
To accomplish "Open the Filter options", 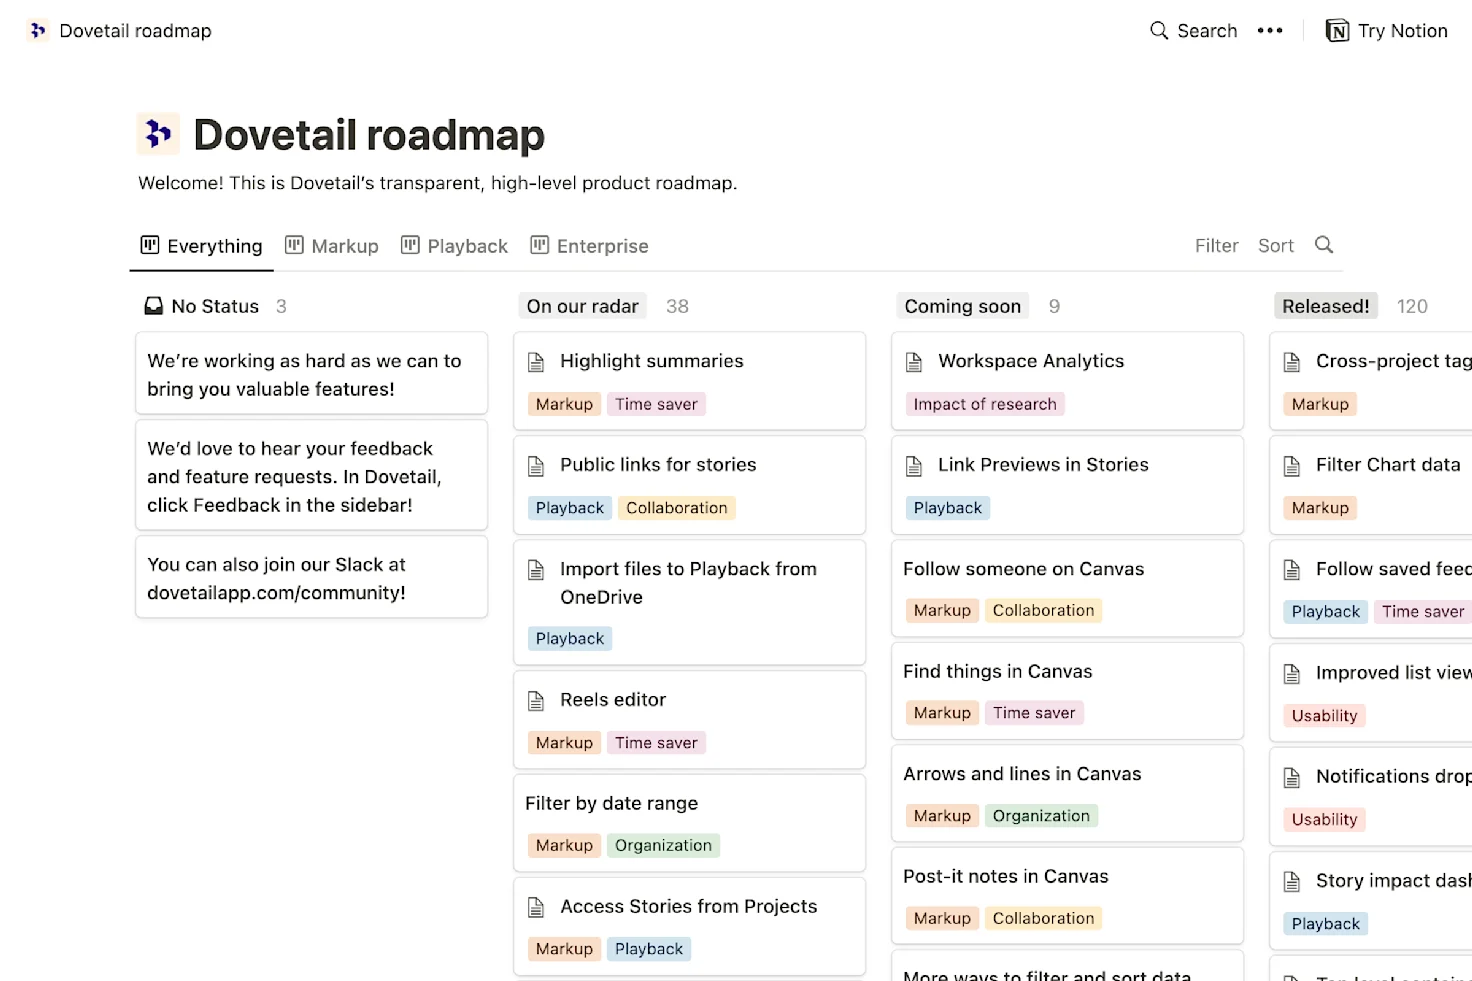I will (1216, 246).
